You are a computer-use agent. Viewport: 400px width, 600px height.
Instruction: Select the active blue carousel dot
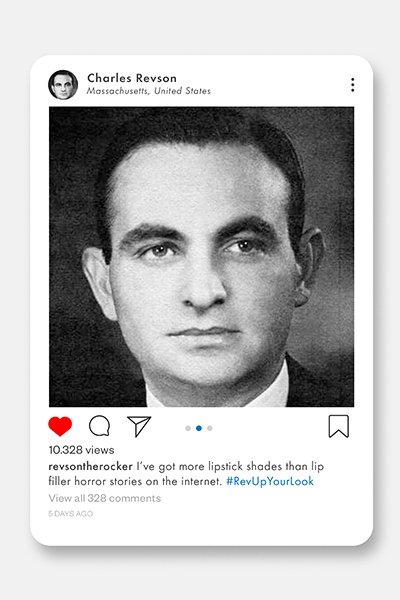(199, 428)
